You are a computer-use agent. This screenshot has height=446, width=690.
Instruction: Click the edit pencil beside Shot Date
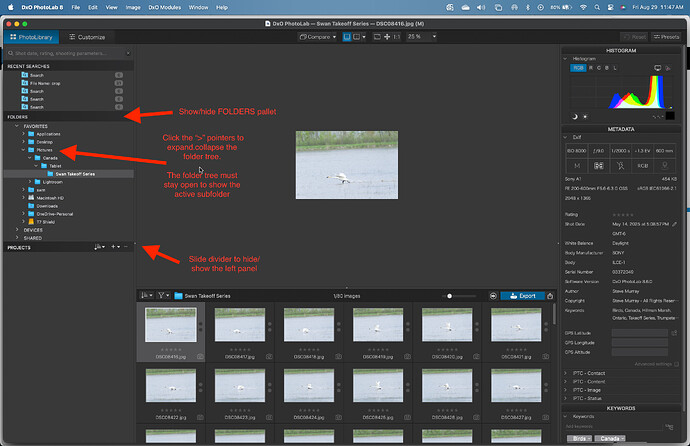(x=674, y=224)
